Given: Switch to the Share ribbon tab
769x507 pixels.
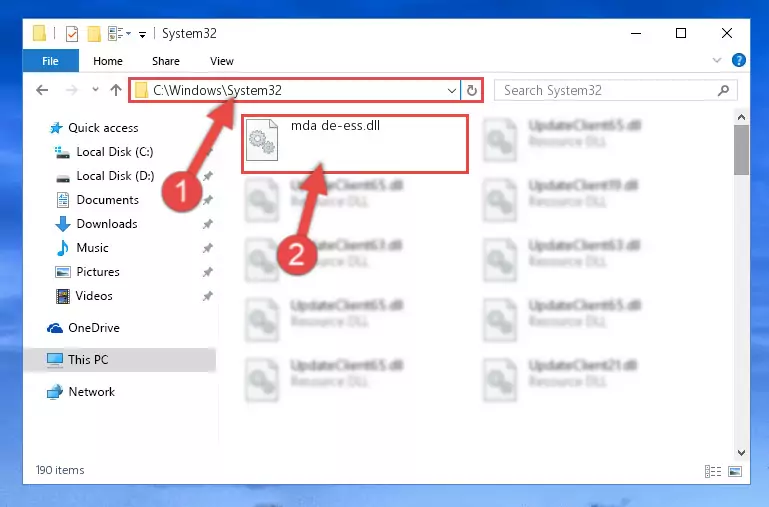Looking at the screenshot, I should 166,61.
